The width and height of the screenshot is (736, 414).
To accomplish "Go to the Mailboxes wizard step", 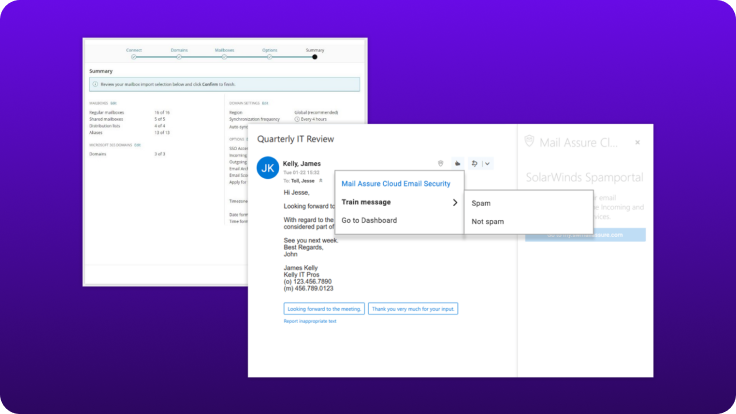I will tap(224, 50).
